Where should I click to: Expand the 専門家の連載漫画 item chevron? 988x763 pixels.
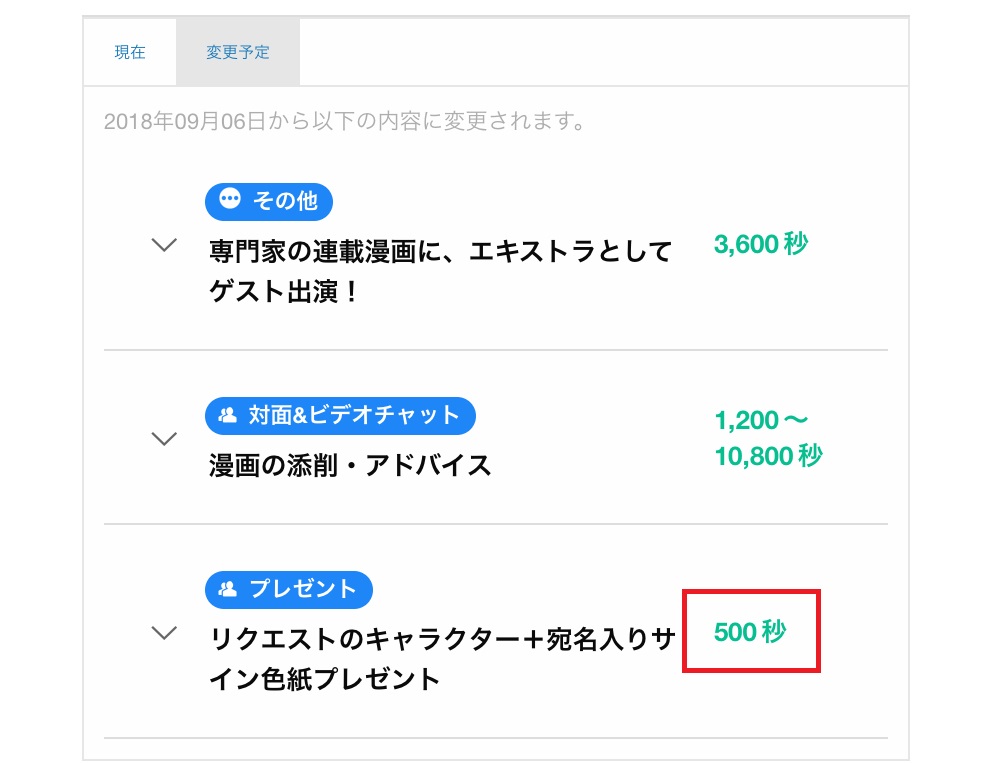tap(164, 244)
